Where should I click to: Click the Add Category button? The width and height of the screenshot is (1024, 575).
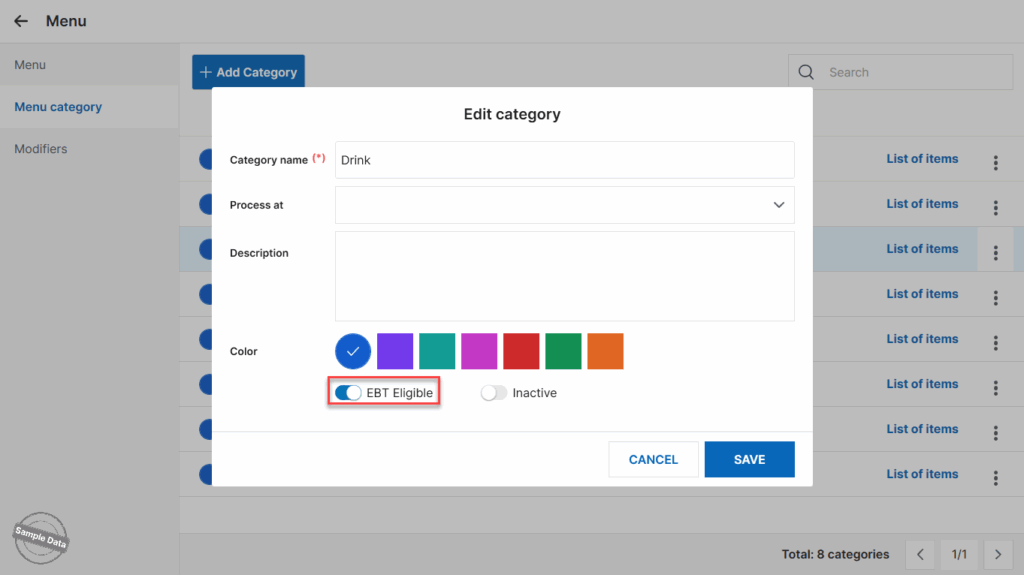(248, 72)
